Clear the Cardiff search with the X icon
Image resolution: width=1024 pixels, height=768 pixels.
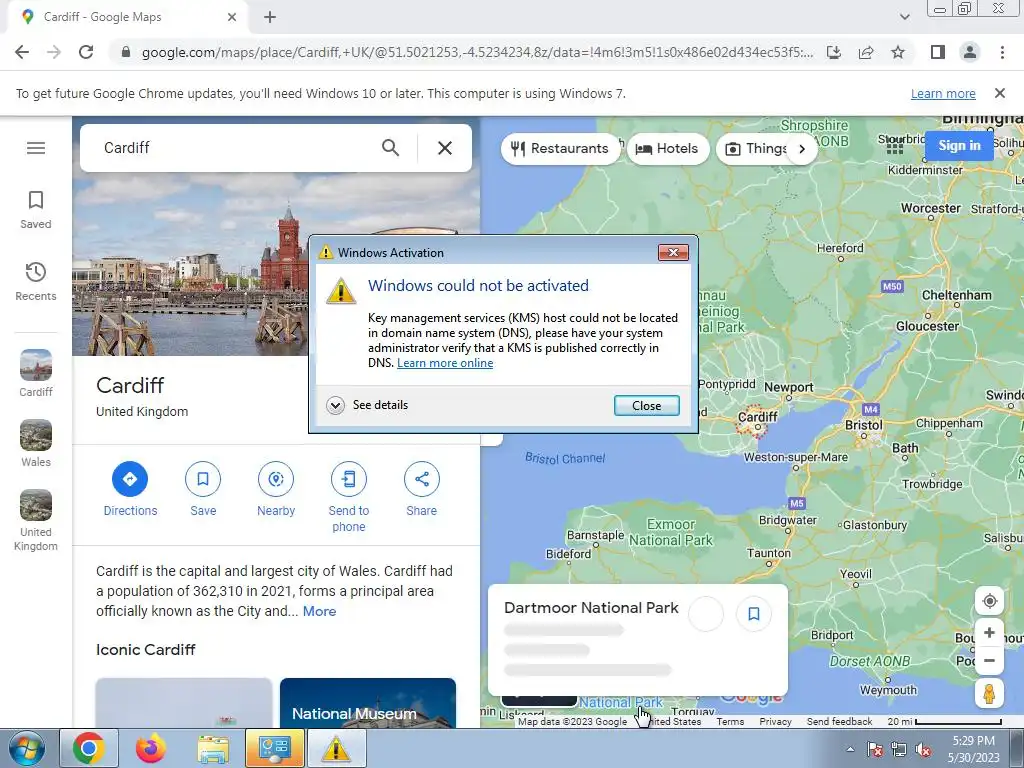coord(445,148)
